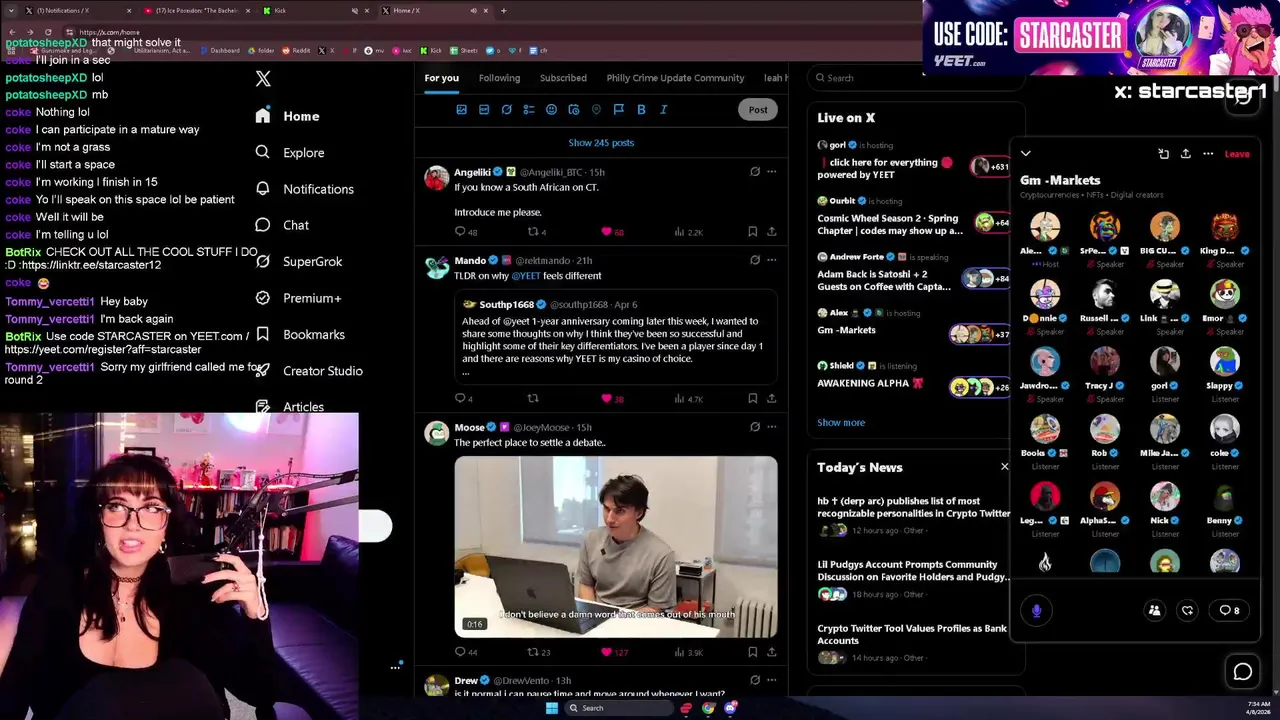Reload the page in browser
1280x720 pixels.
[x=48, y=32]
